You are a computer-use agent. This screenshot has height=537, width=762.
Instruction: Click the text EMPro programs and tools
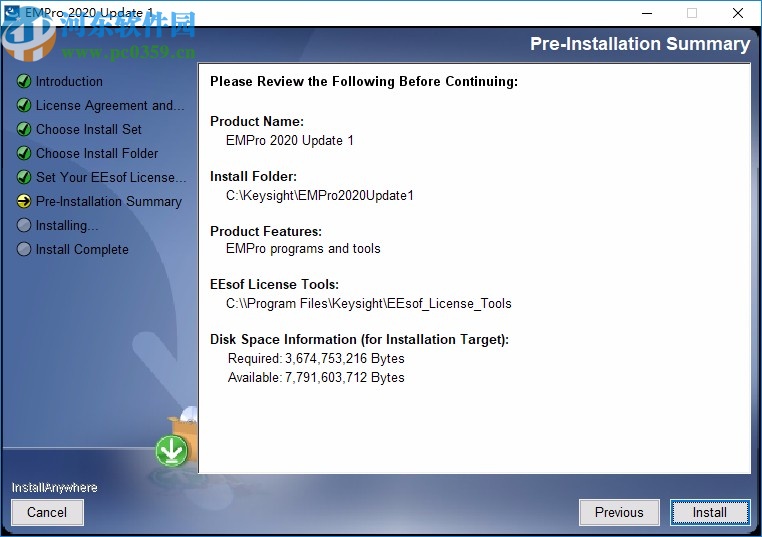(303, 248)
